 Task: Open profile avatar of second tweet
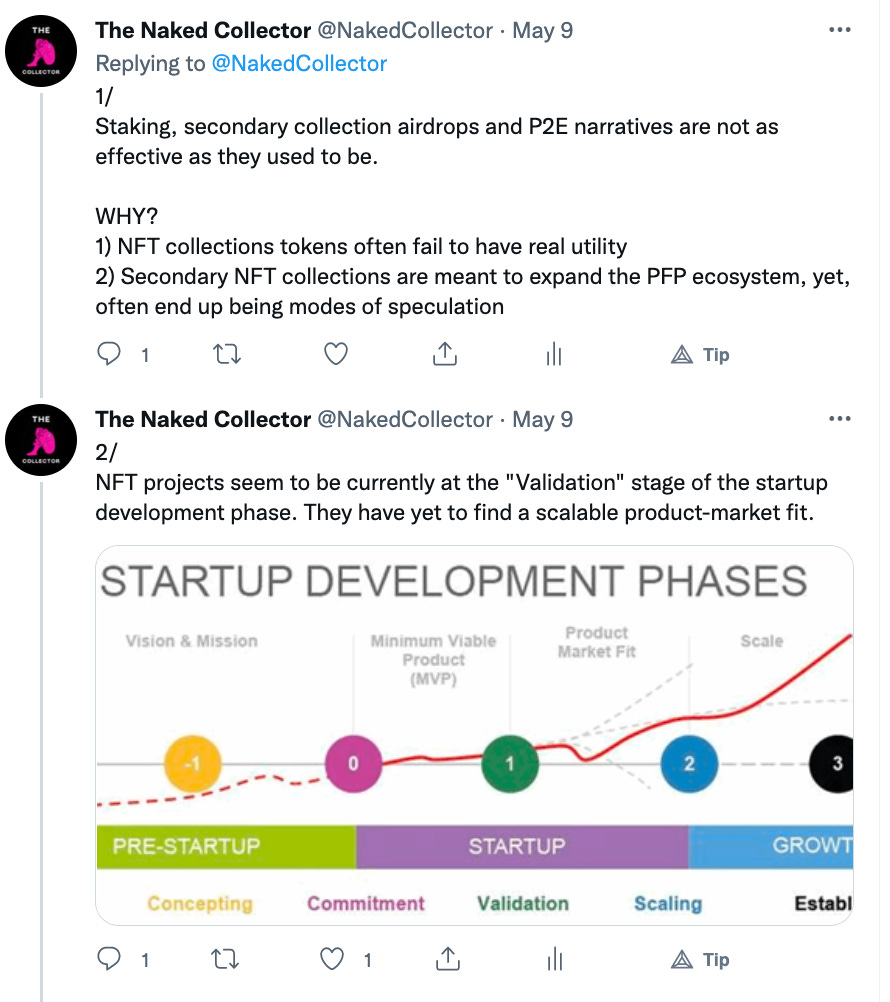41,440
